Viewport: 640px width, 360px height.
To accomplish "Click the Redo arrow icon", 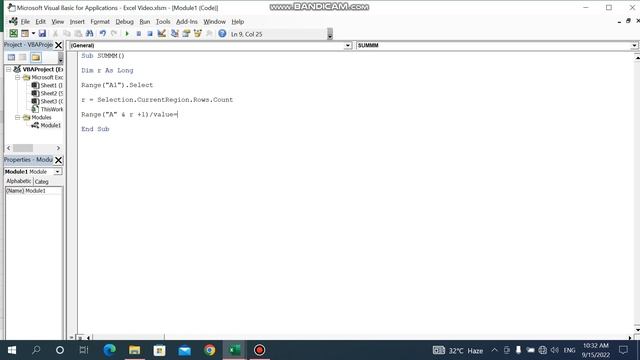I will click(x=114, y=33).
